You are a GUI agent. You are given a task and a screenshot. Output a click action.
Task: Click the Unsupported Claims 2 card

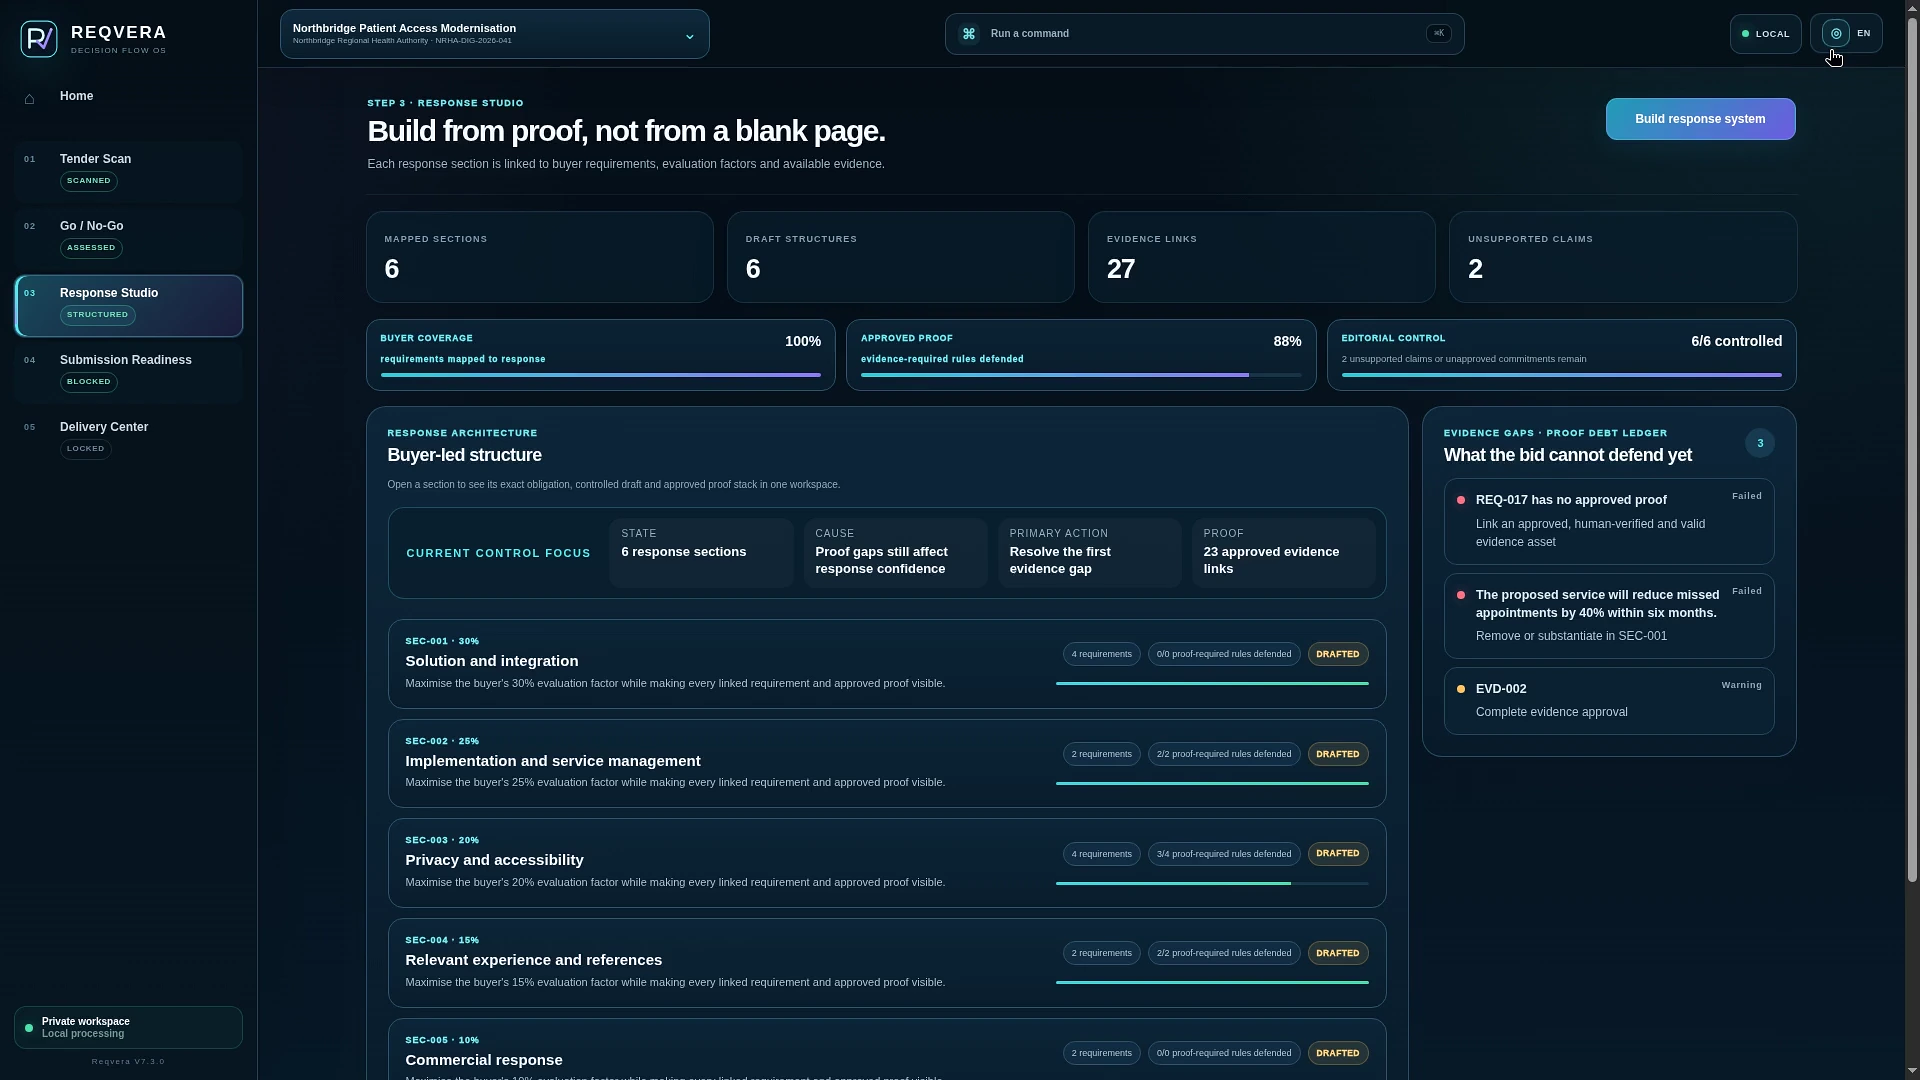point(1623,257)
